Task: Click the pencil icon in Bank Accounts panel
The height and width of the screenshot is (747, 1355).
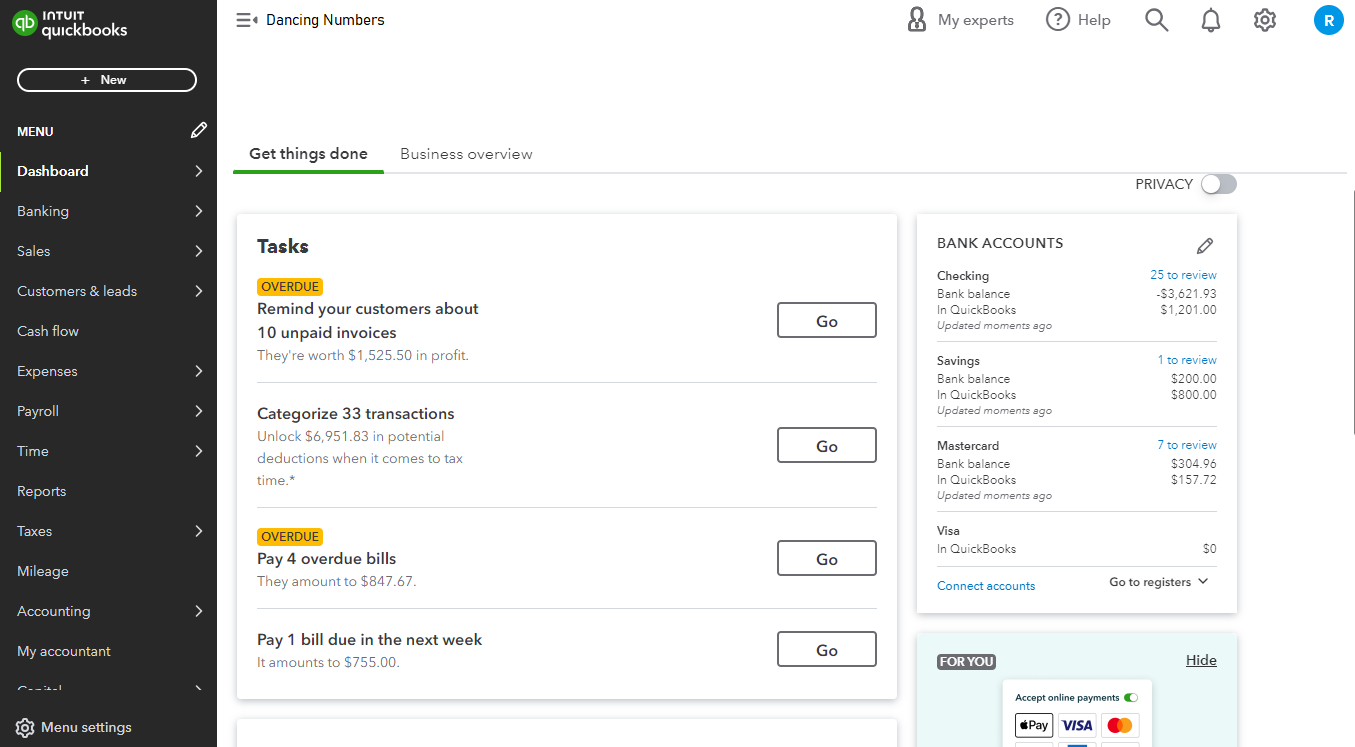Action: point(1205,245)
